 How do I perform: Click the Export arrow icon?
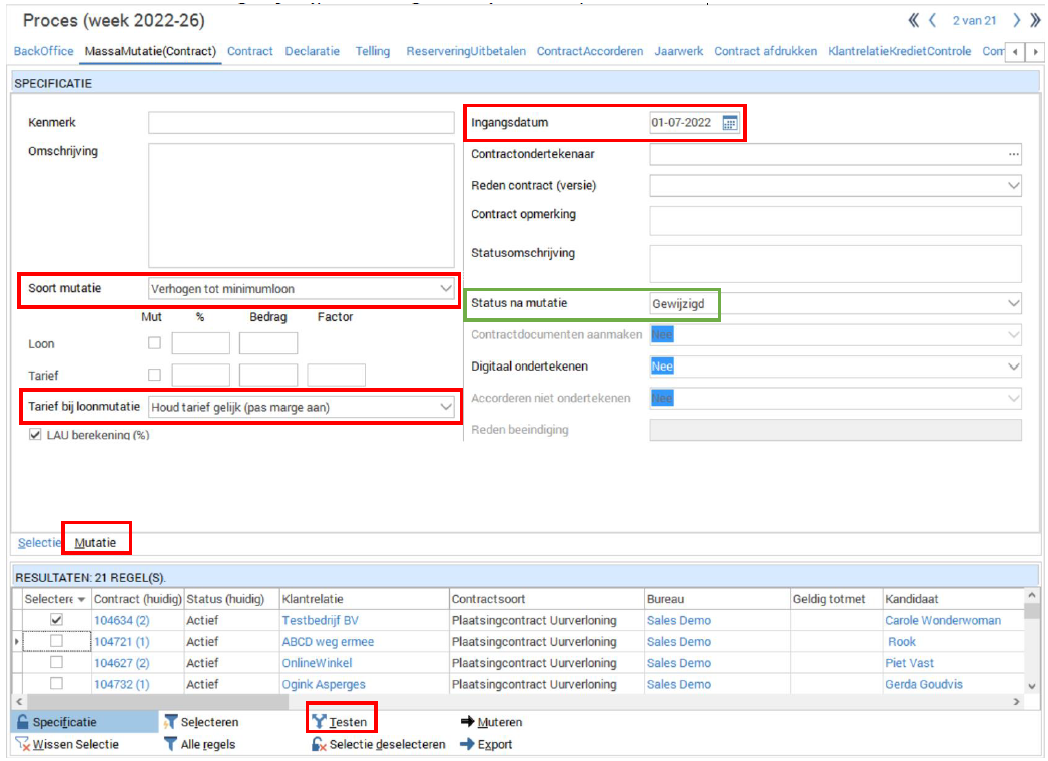coord(467,744)
